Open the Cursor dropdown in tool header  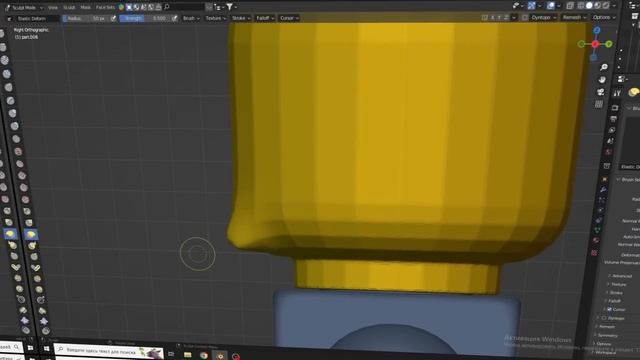coord(289,18)
